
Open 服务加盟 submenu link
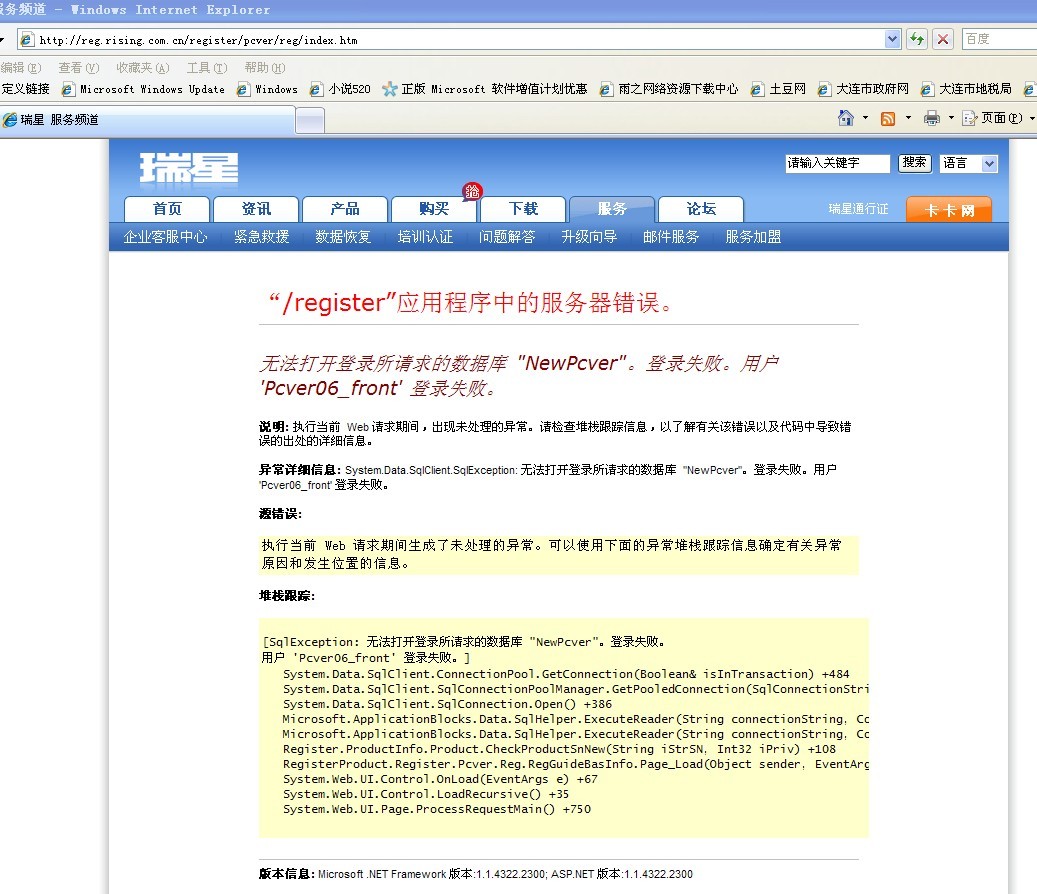[x=753, y=237]
